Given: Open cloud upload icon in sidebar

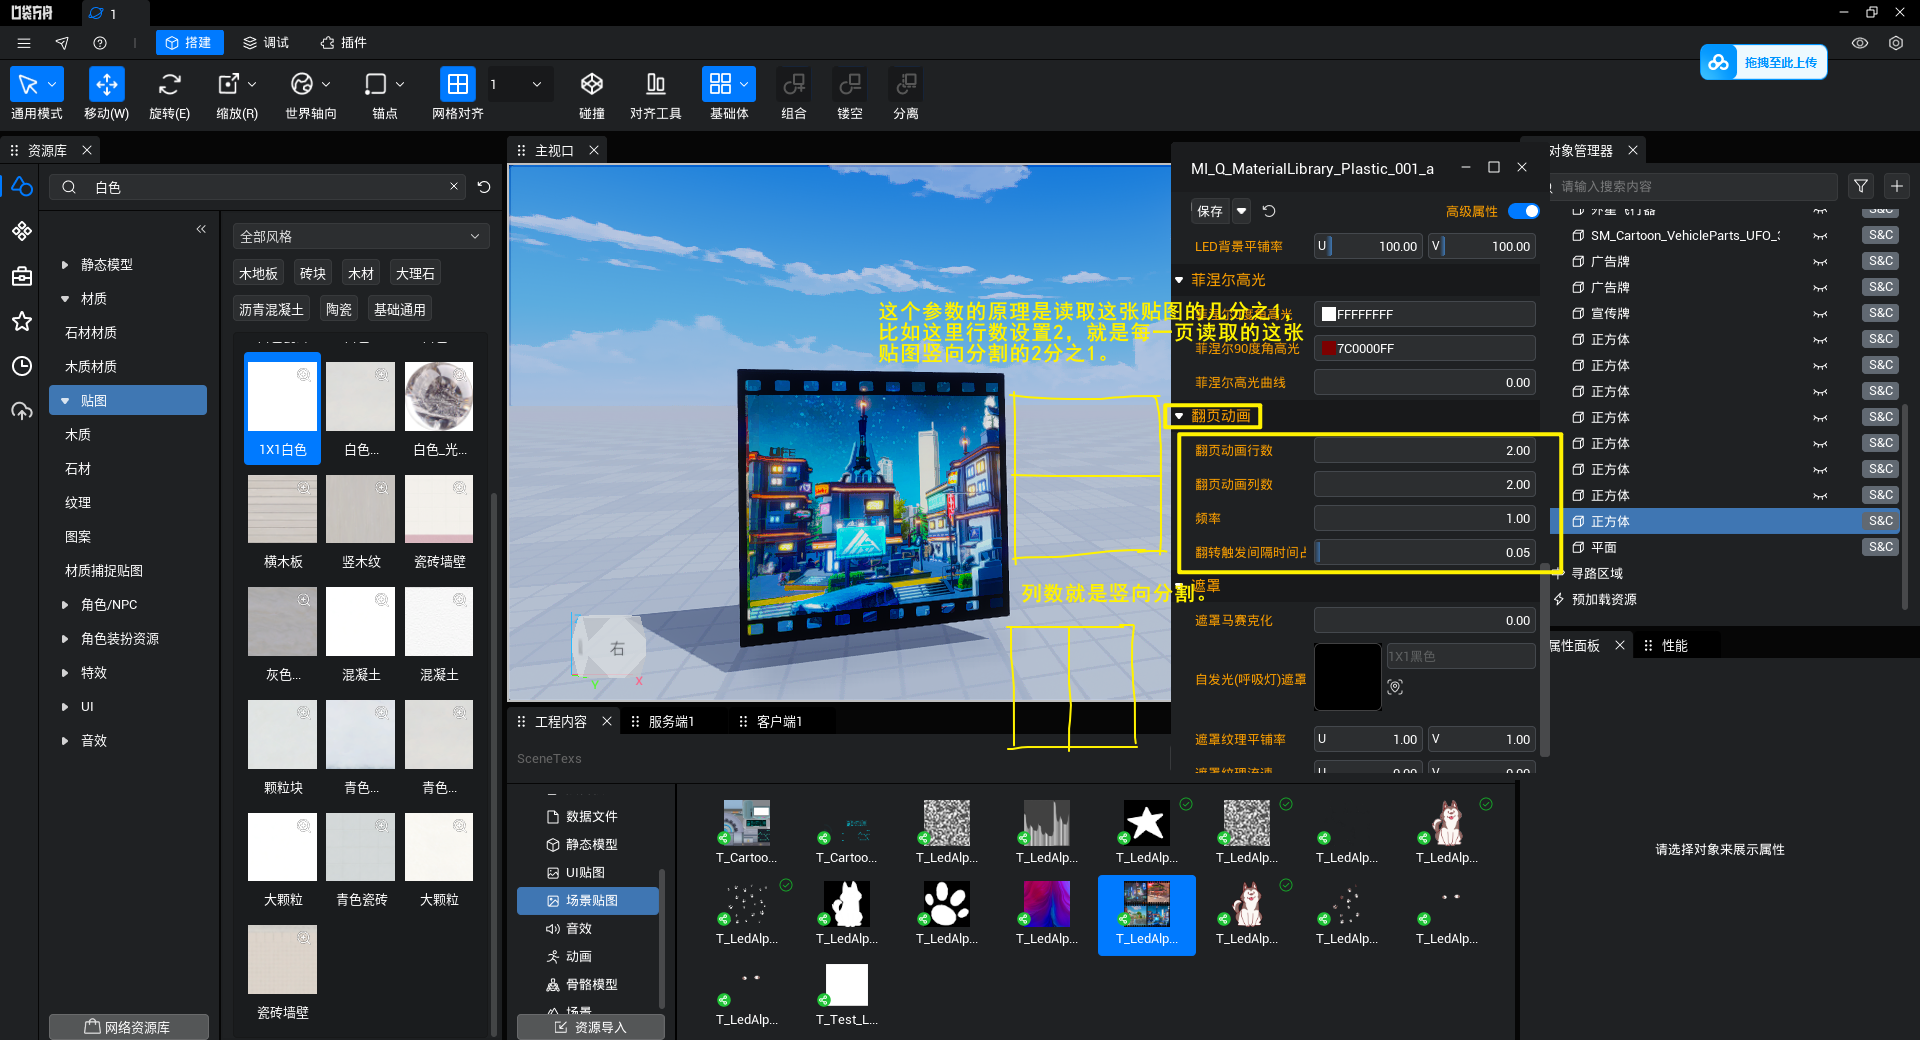Looking at the screenshot, I should coord(22,411).
